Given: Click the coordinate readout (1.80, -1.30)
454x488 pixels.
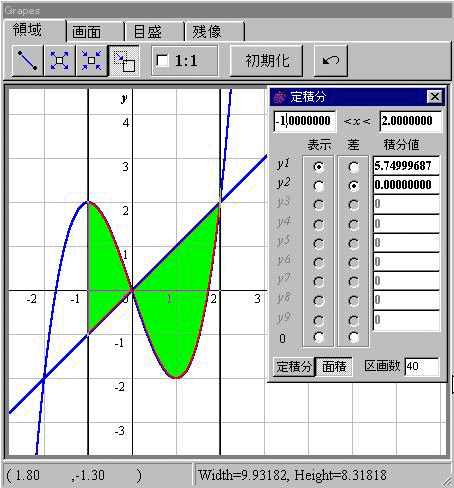Looking at the screenshot, I should pyautogui.click(x=74, y=475).
